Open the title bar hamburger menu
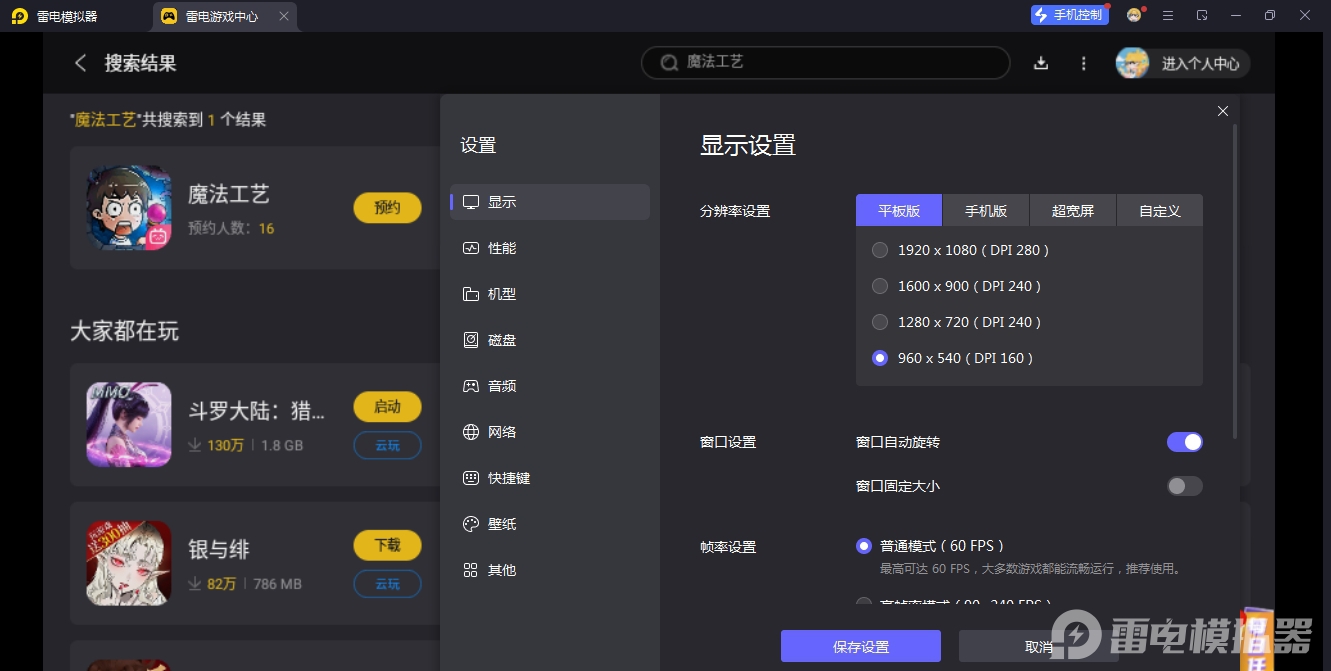 [x=1168, y=15]
